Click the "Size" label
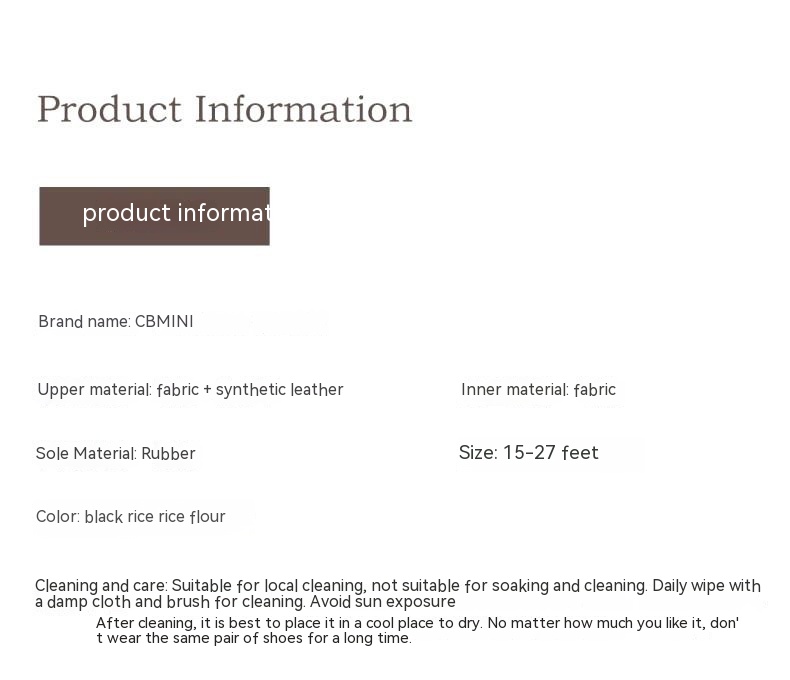The image size is (790, 680). 477,453
